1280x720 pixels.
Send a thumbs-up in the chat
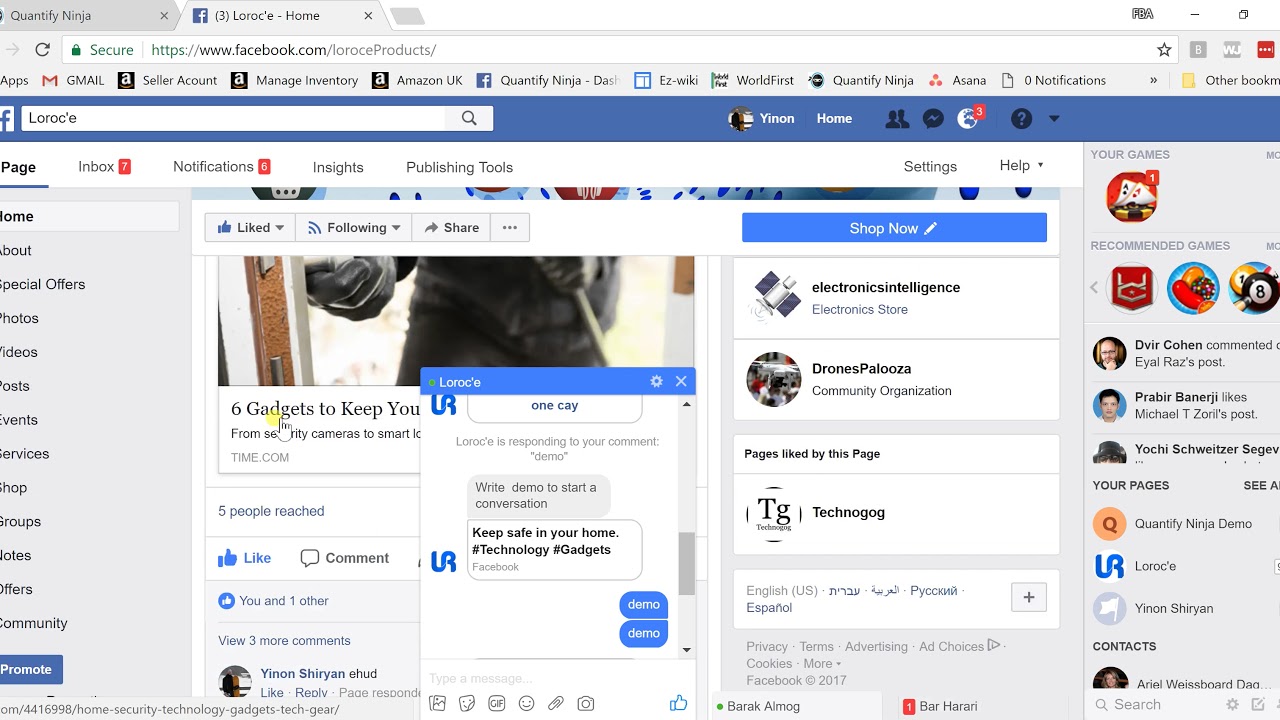[678, 703]
